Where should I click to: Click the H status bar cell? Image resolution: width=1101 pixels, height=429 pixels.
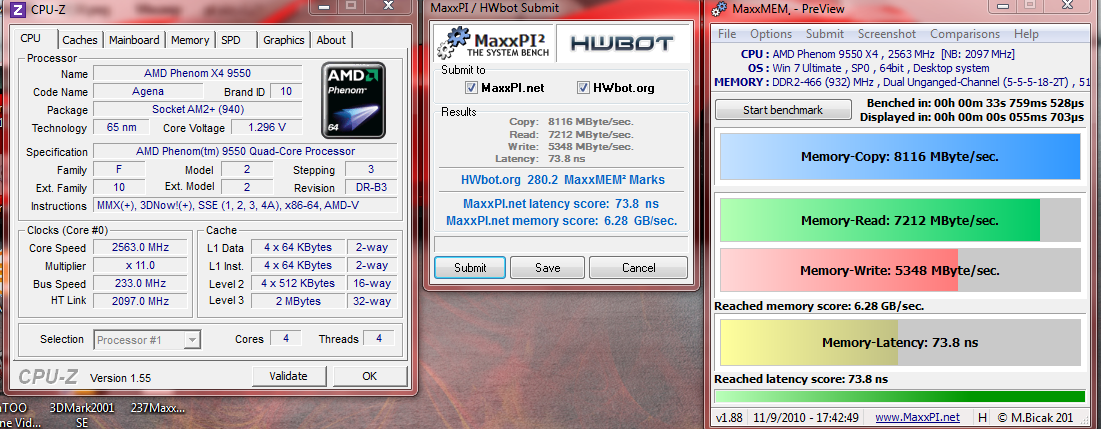(982, 417)
